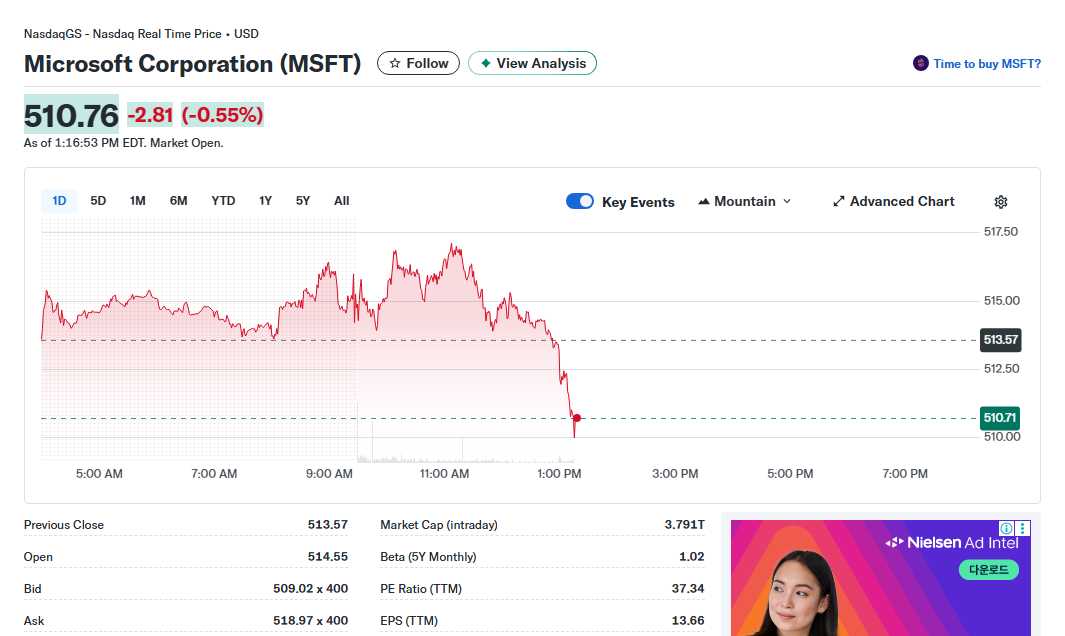Viewport: 1065px width, 636px height.
Task: Open the ad options icon on the Nielsen ad
Action: click(1022, 528)
